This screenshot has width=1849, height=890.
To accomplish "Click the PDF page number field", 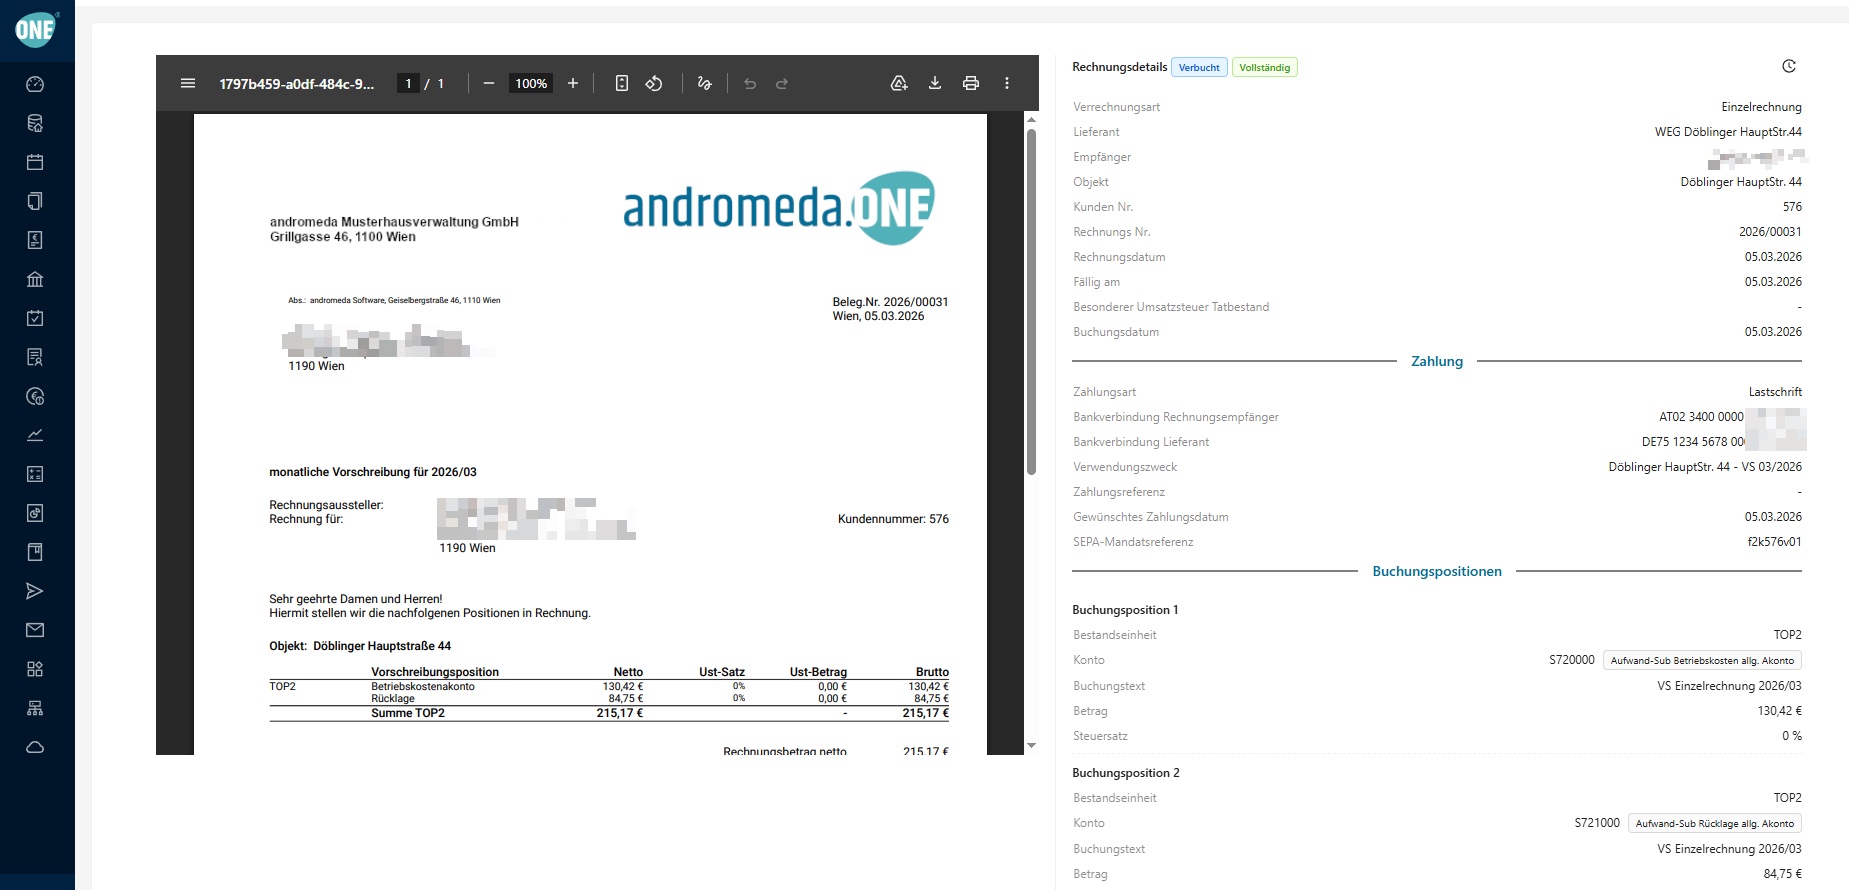I will coord(408,83).
